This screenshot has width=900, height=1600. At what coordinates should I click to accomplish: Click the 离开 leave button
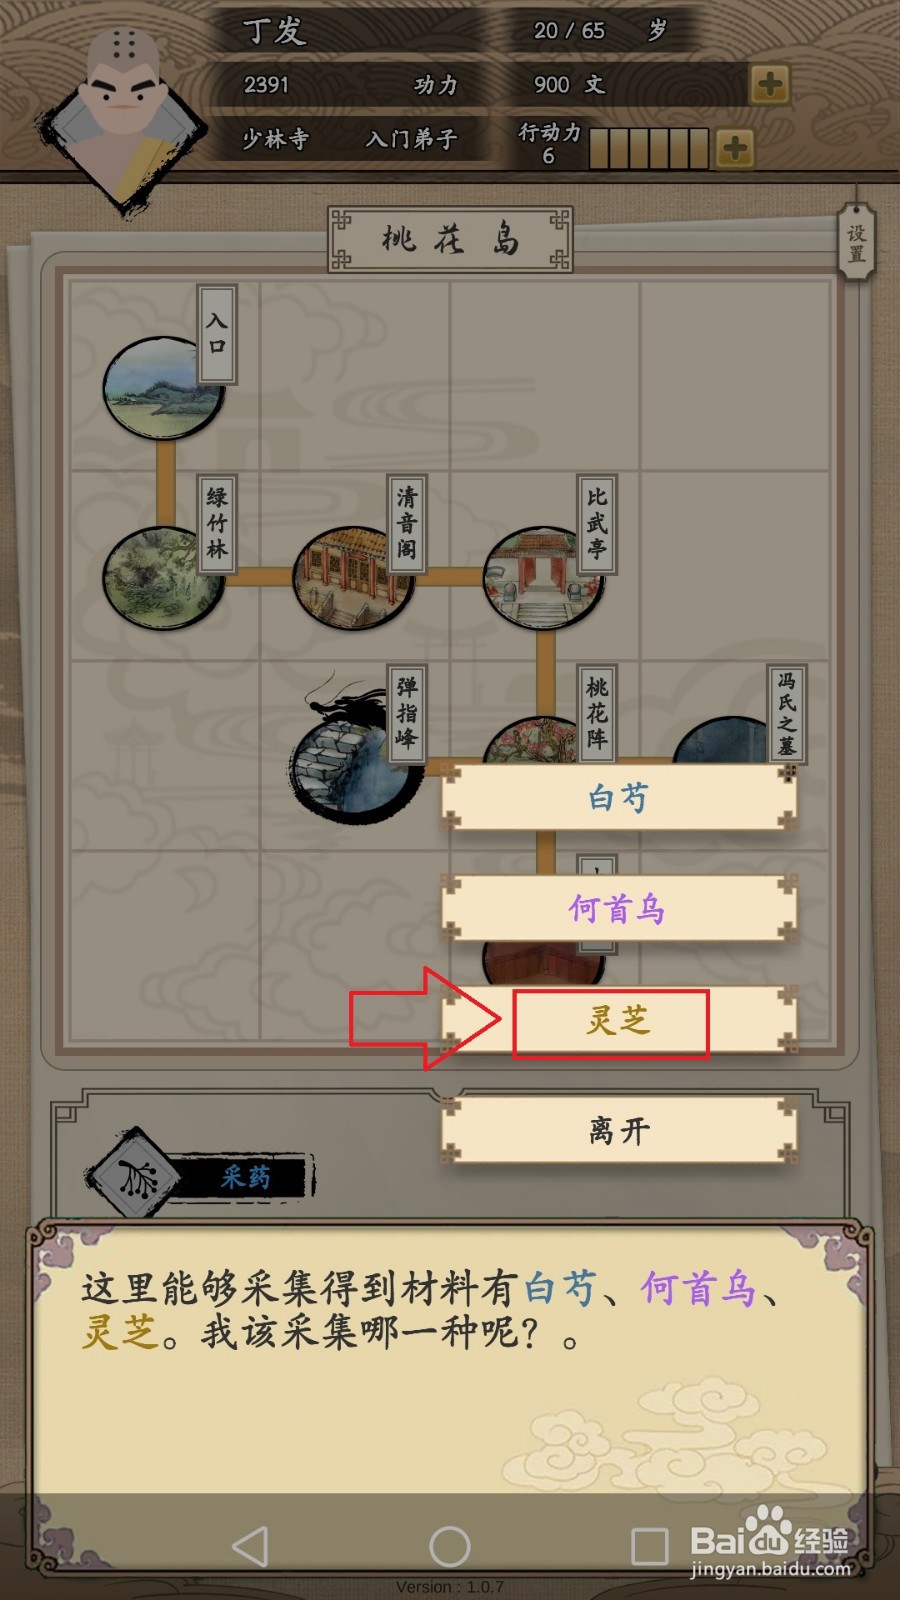point(618,1131)
